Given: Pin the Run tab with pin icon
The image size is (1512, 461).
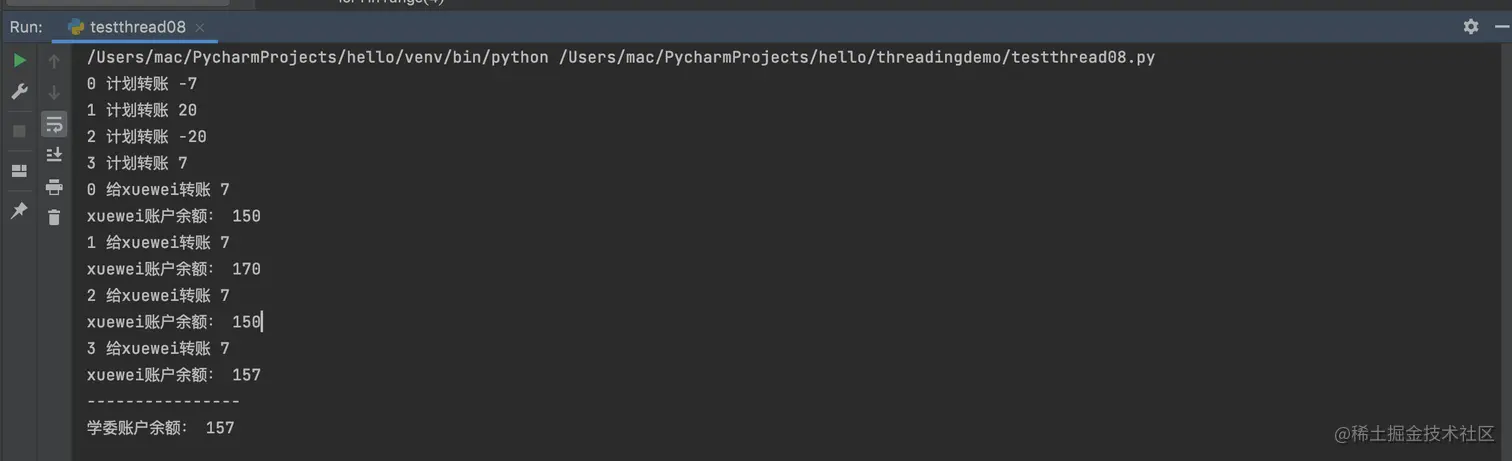Looking at the screenshot, I should (x=19, y=211).
